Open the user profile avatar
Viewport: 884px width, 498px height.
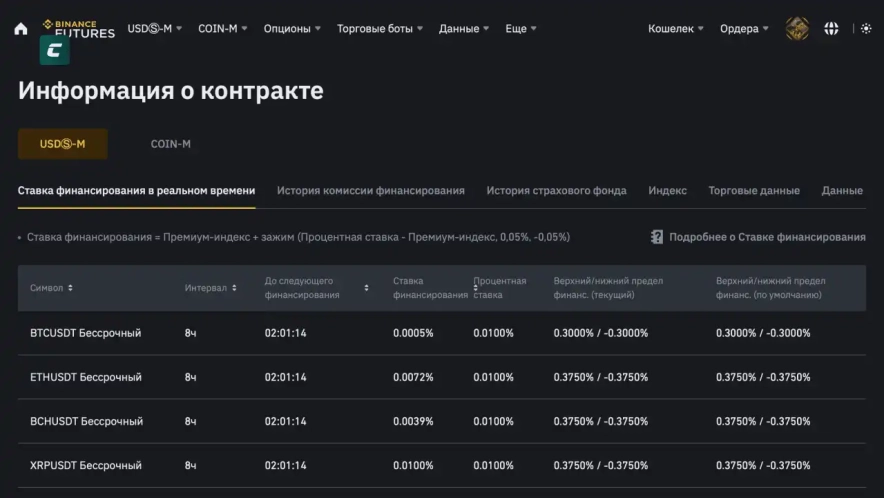[797, 29]
